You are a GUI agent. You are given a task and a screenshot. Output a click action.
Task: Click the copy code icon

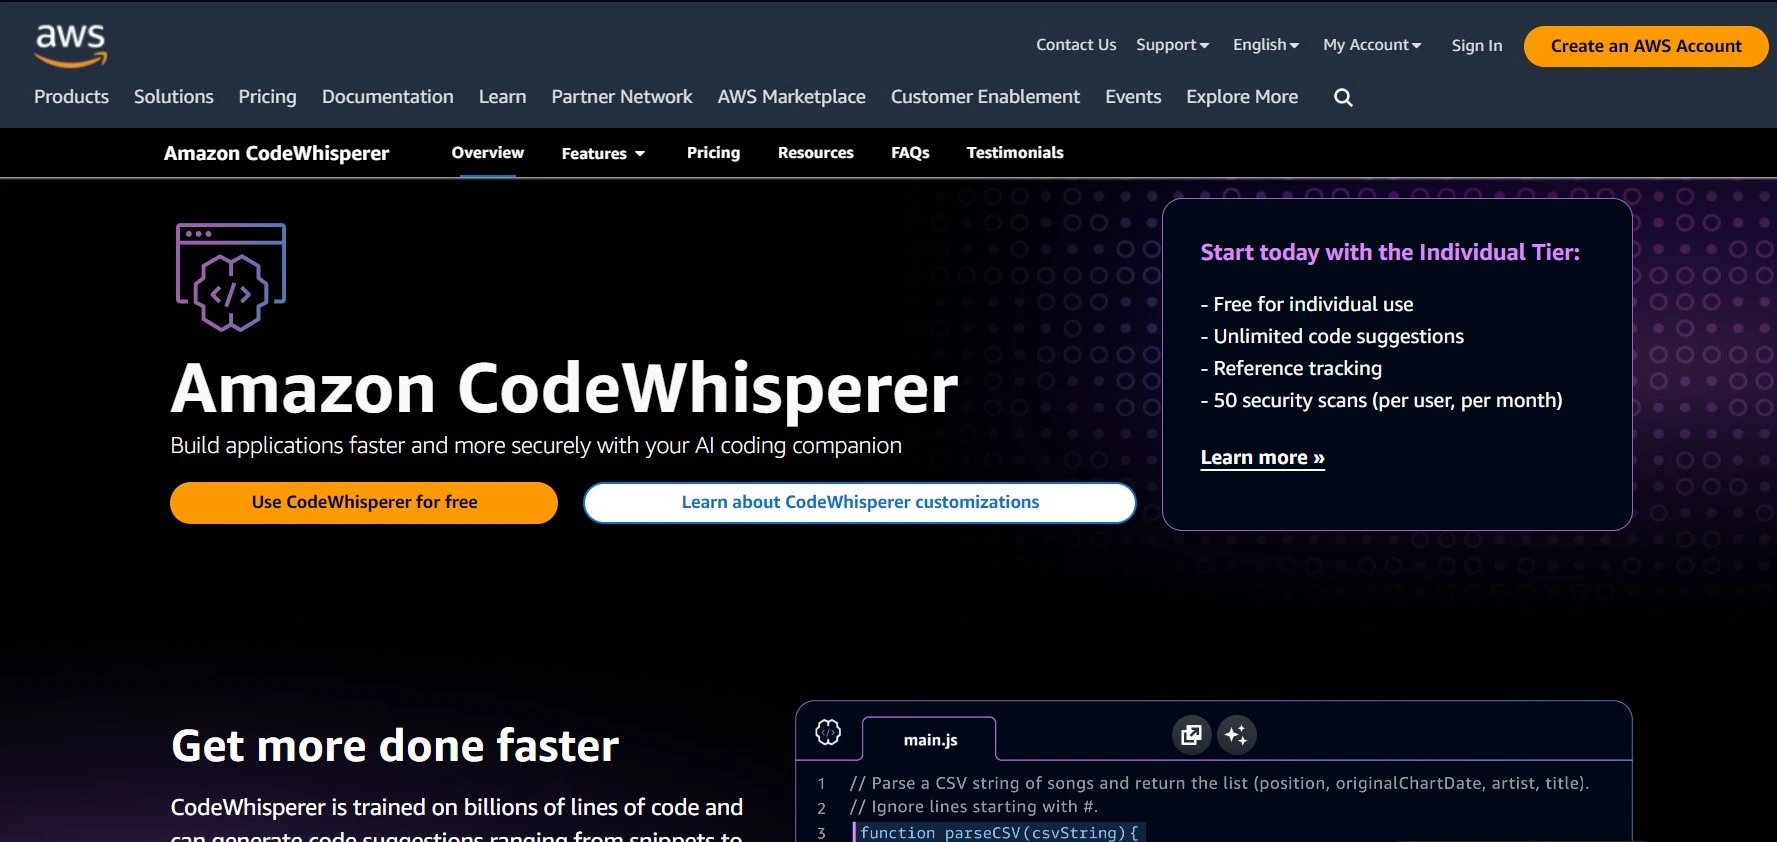coord(1191,735)
